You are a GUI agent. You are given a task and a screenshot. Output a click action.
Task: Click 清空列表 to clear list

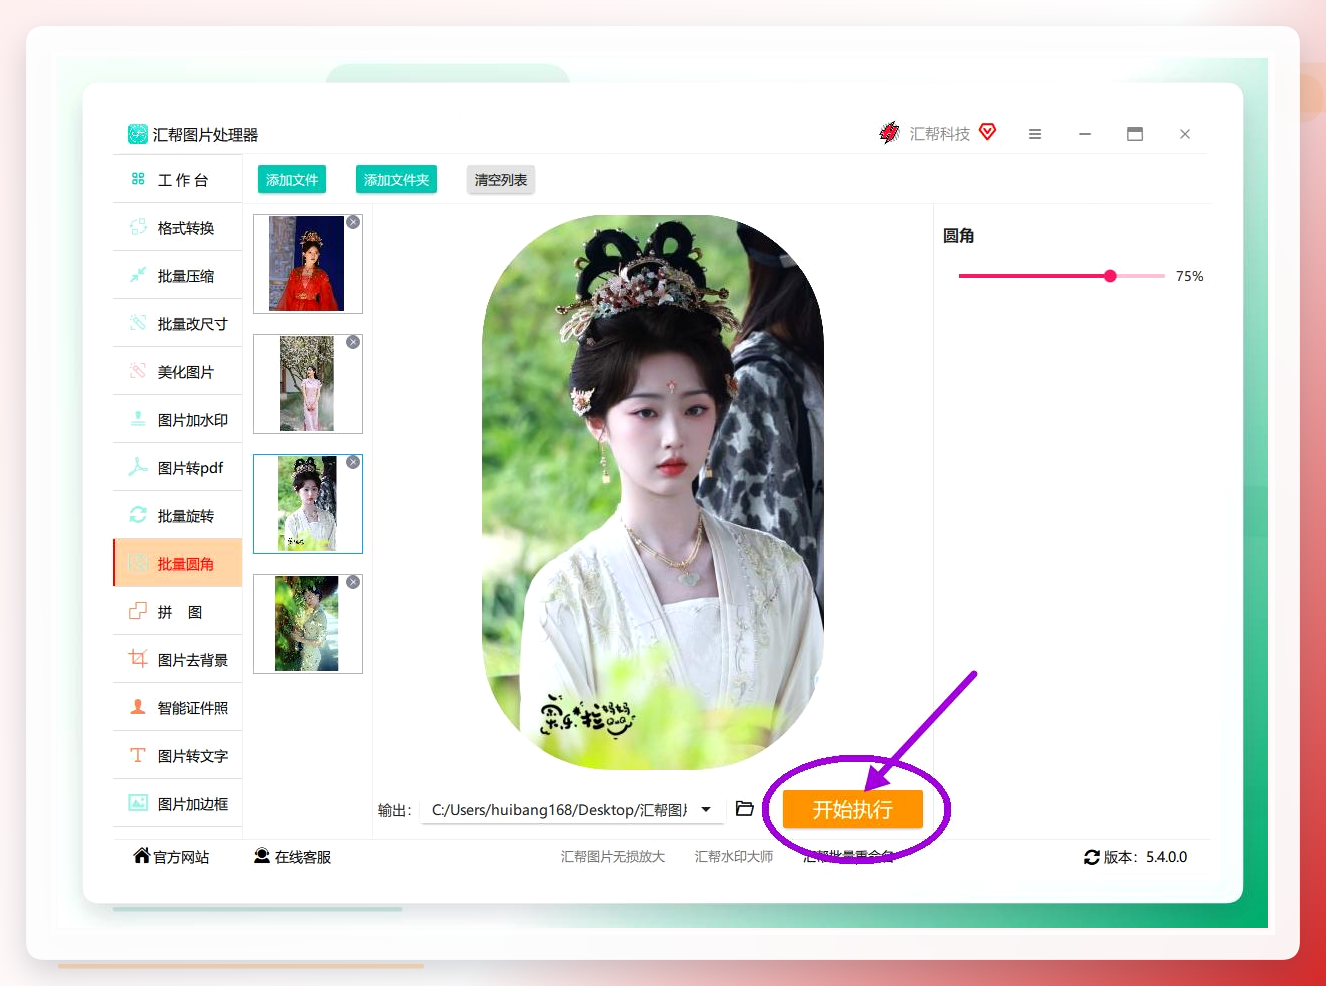pyautogui.click(x=501, y=180)
